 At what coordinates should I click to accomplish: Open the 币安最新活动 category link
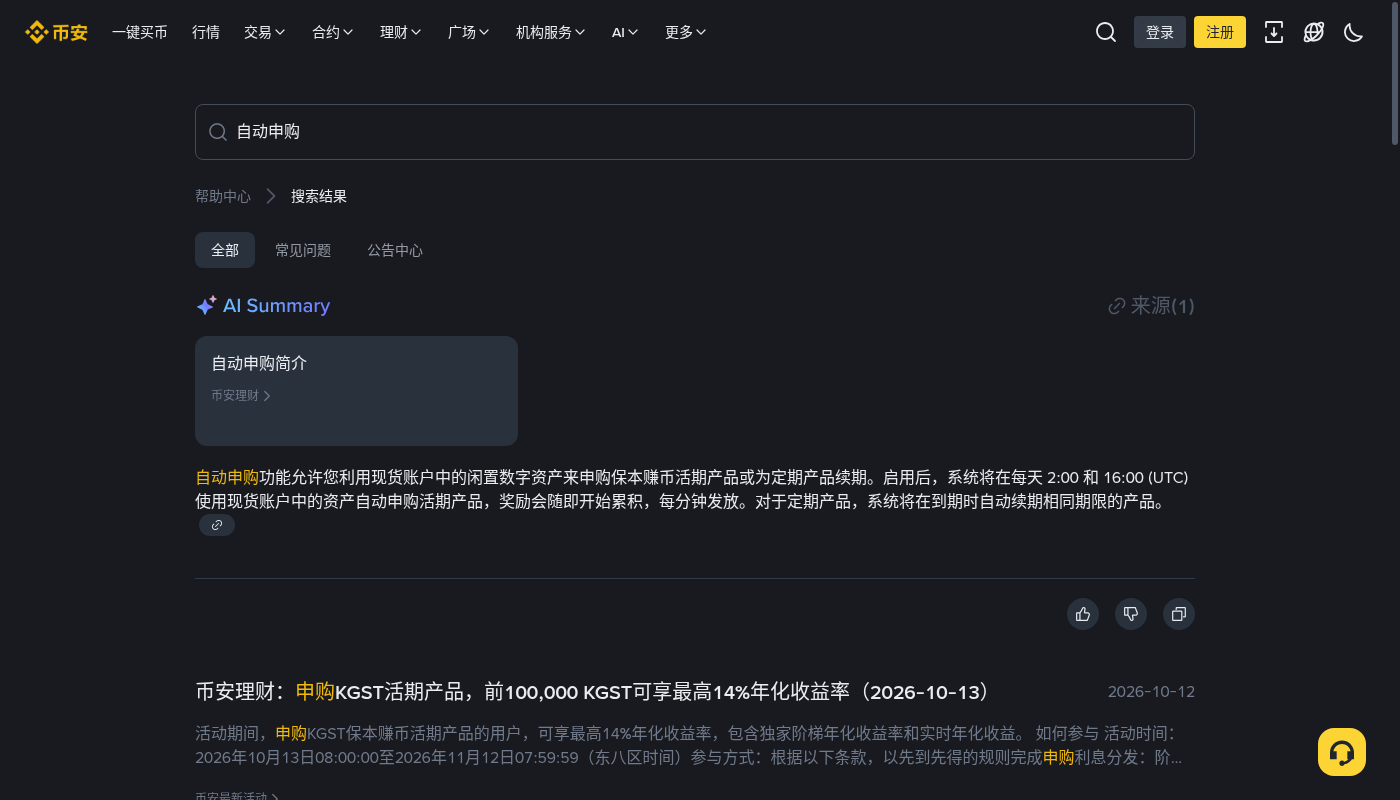[x=237, y=796]
